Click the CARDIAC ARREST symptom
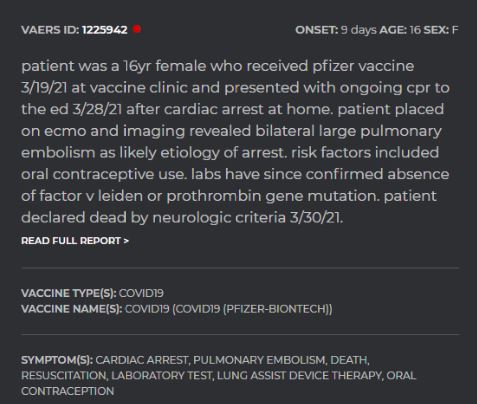 (142, 360)
